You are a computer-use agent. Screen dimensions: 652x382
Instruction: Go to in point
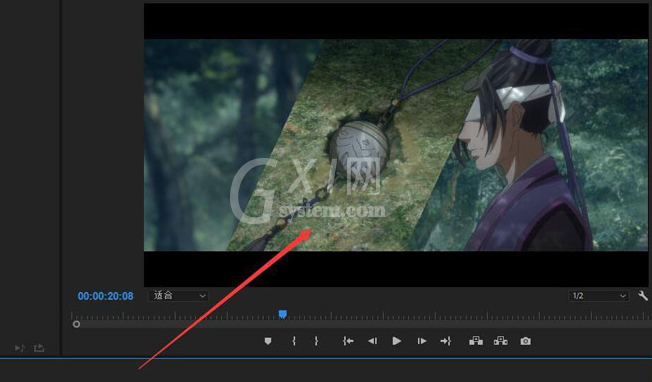pyautogui.click(x=348, y=341)
